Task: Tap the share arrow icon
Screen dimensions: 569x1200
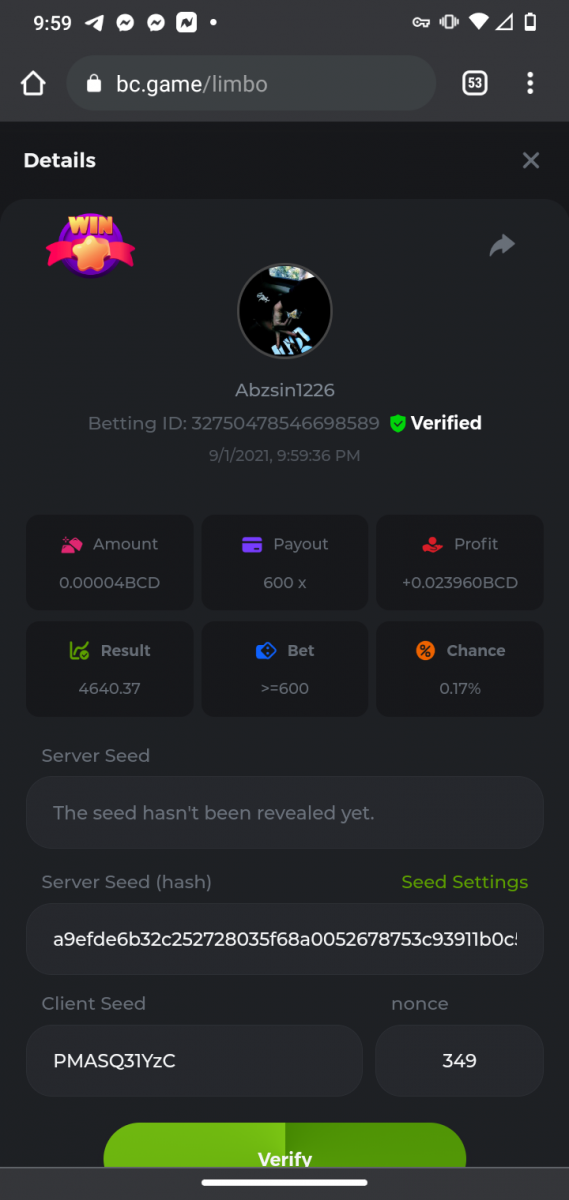Action: [x=502, y=245]
